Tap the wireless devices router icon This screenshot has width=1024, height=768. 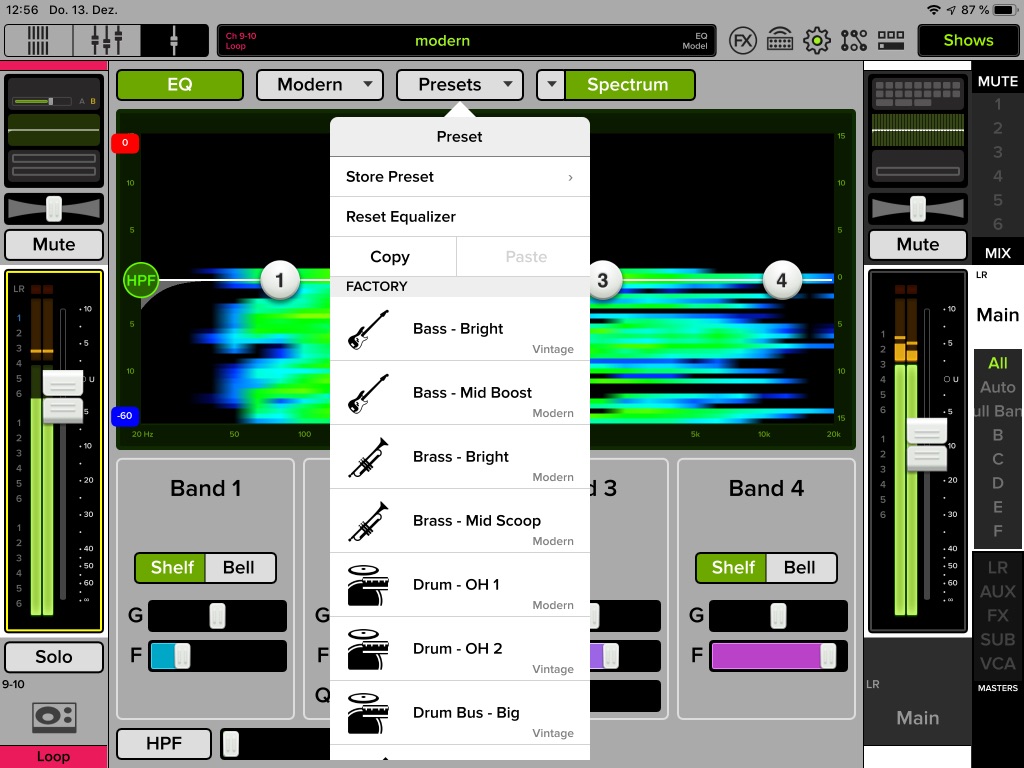780,41
